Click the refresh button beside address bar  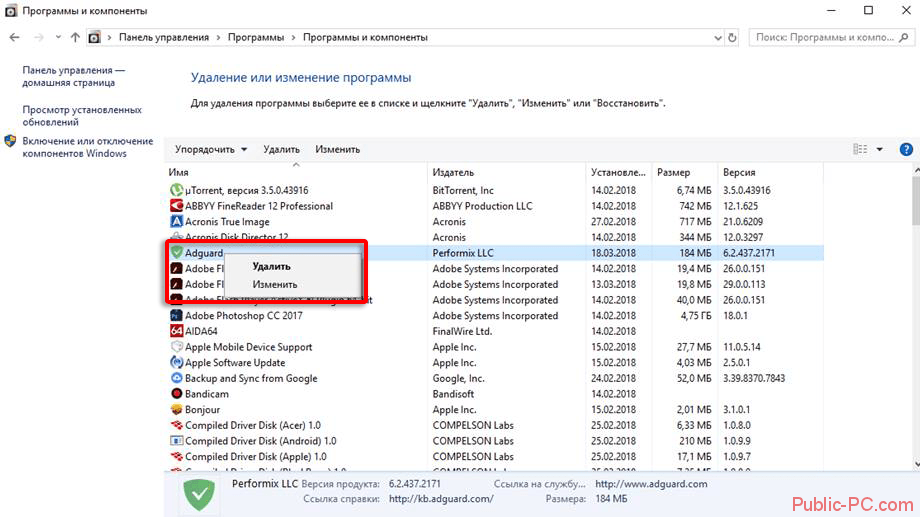[733, 37]
